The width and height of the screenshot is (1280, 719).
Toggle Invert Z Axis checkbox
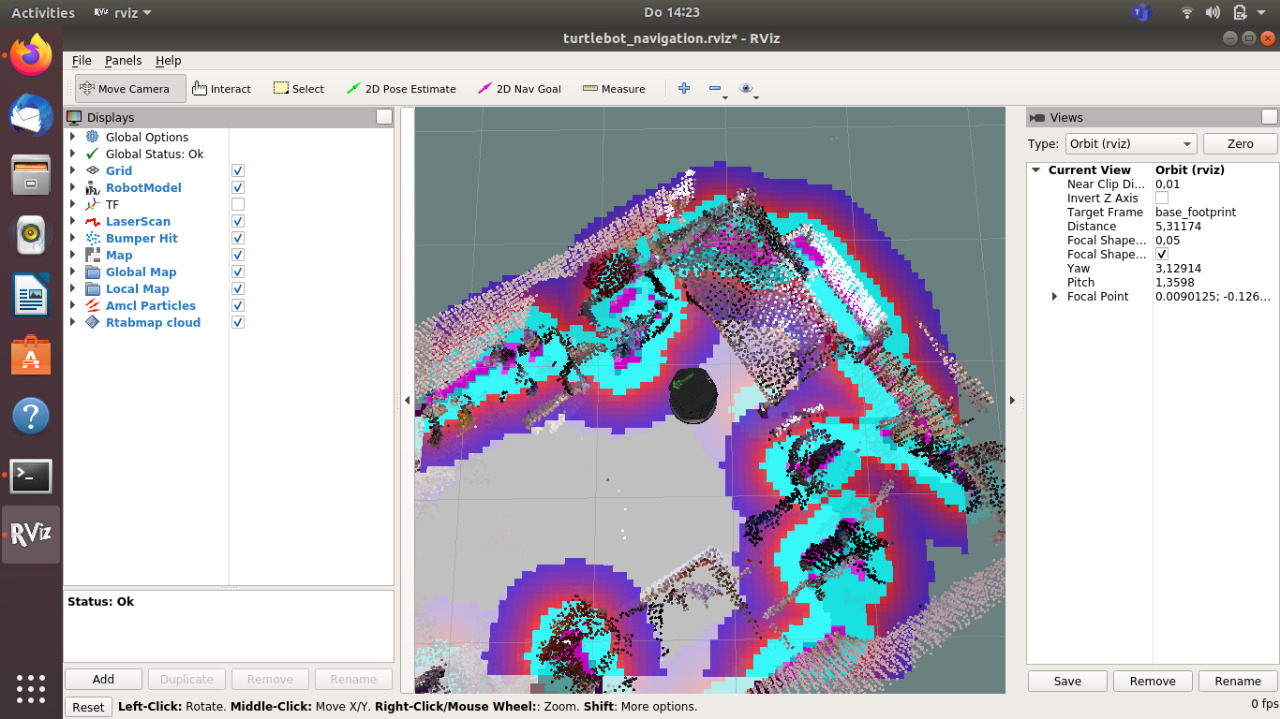[x=1162, y=198]
